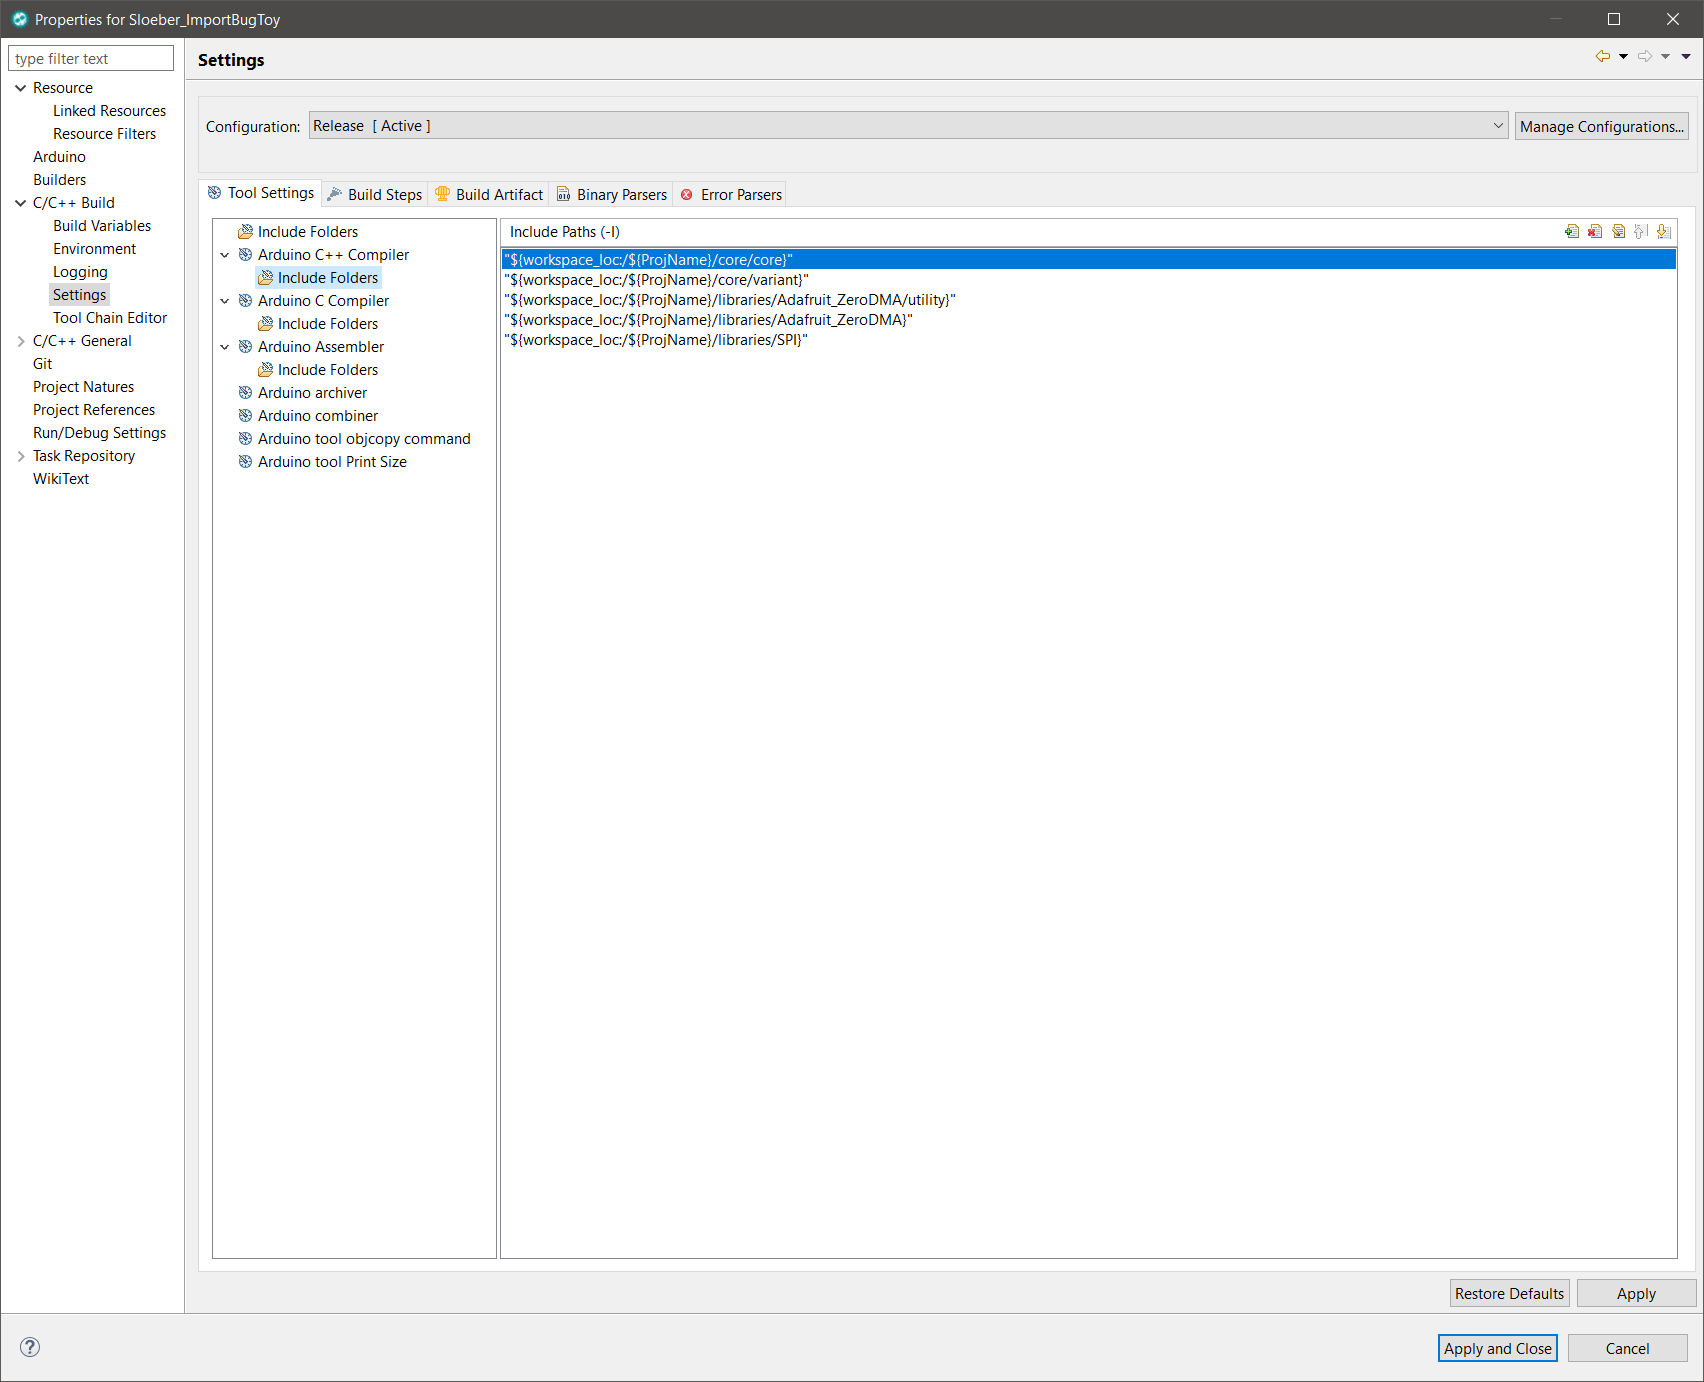Add a new include path entry
The image size is (1704, 1382).
point(1571,231)
